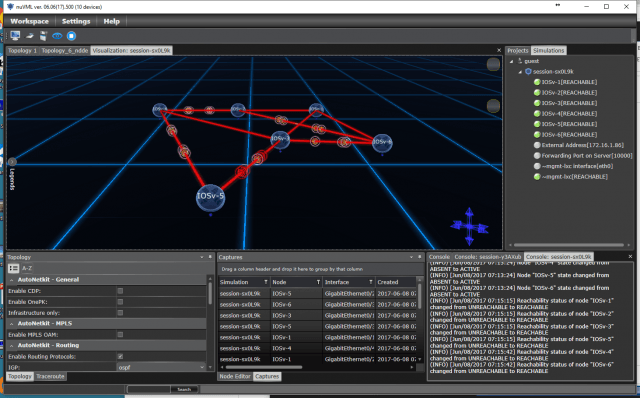Toggle Infrastructure only checkbox

tap(120, 313)
